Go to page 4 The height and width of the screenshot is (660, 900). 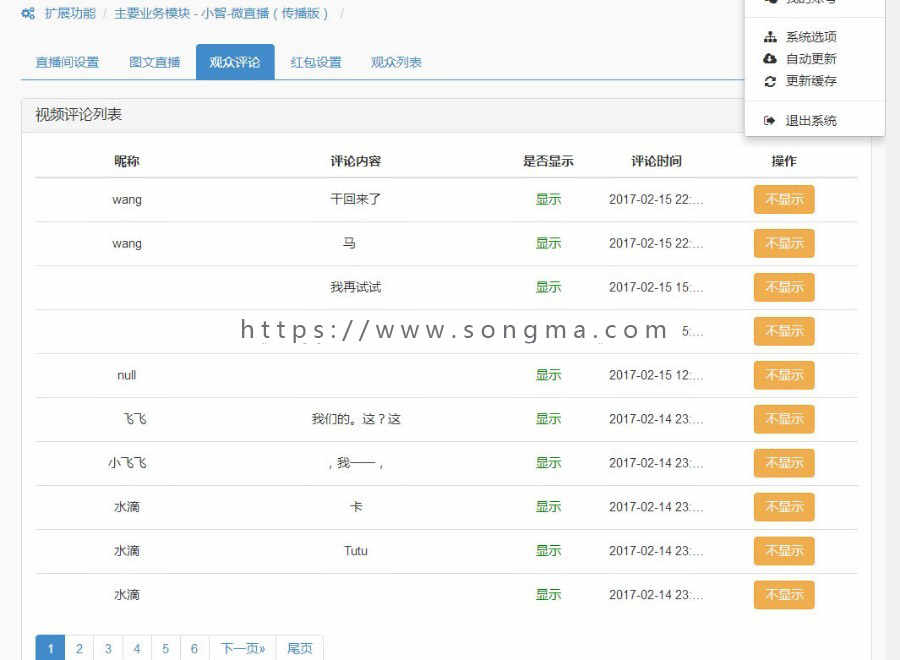[137, 649]
